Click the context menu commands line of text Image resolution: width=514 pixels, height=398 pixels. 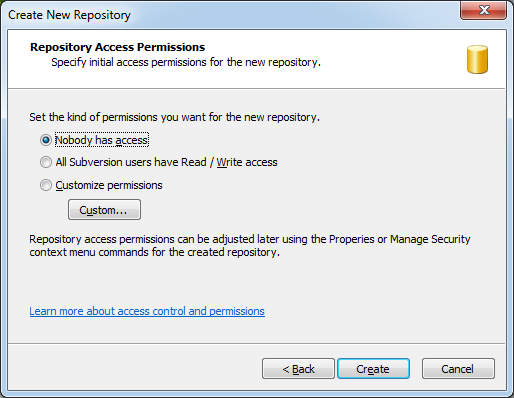coord(155,252)
